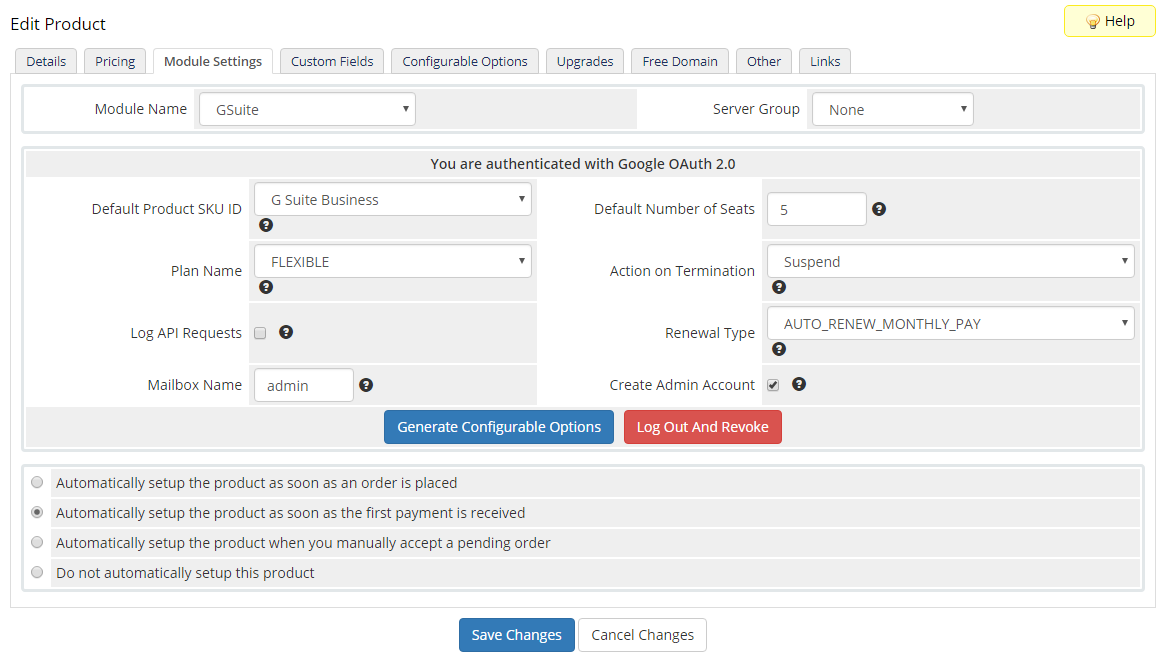Open the Server Group dropdown
The image size is (1166, 658).
[892, 110]
